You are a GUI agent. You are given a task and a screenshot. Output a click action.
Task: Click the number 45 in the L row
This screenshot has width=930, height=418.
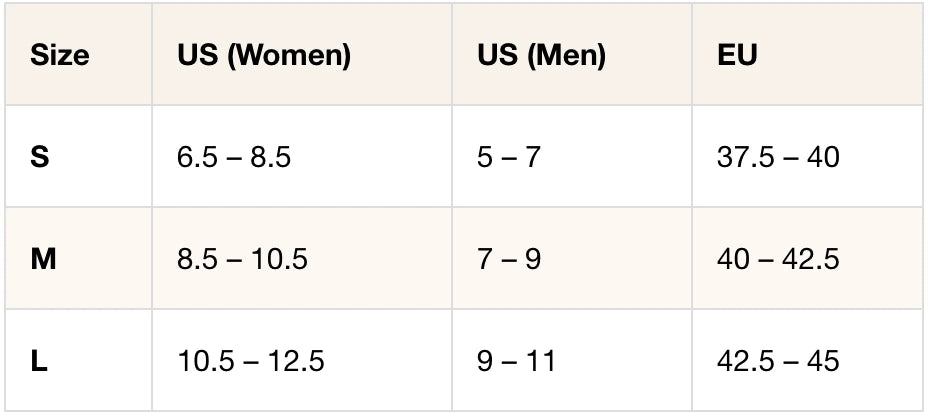pyautogui.click(x=822, y=361)
